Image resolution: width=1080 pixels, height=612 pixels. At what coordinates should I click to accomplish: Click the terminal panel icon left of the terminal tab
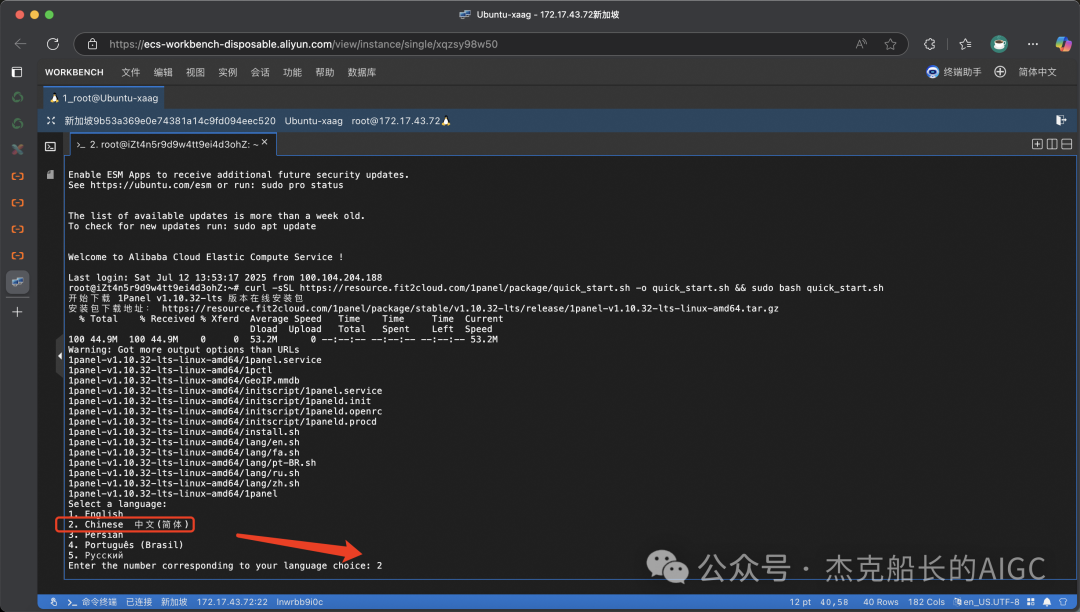50,147
